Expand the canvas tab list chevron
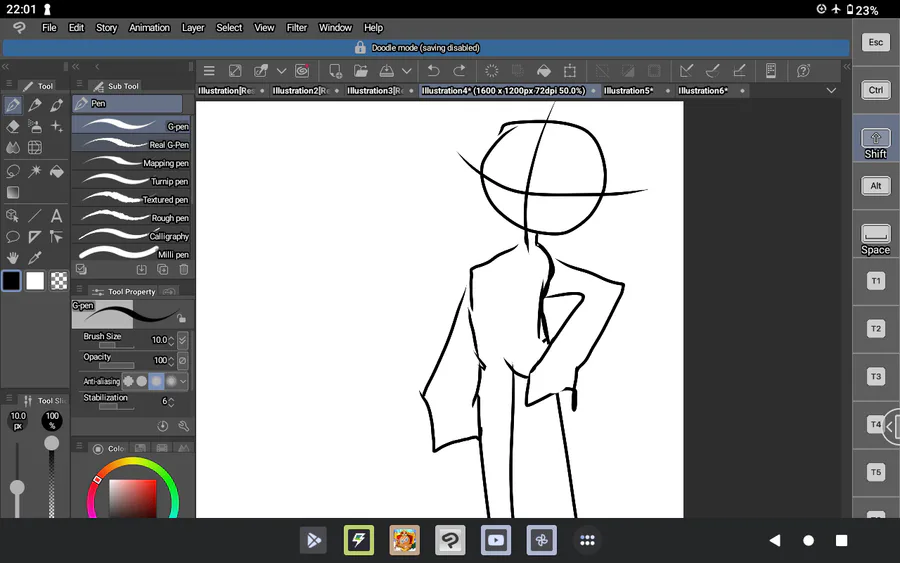 click(831, 91)
